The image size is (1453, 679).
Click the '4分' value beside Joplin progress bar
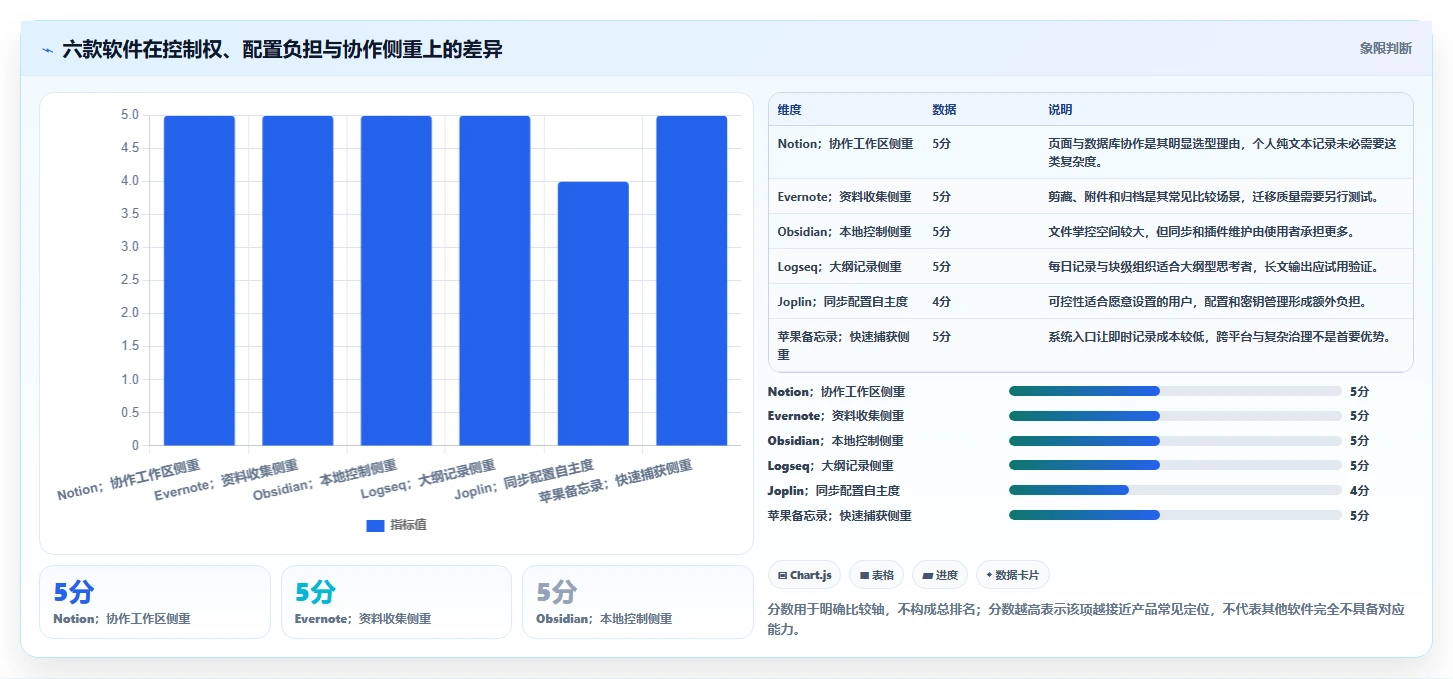point(1359,491)
